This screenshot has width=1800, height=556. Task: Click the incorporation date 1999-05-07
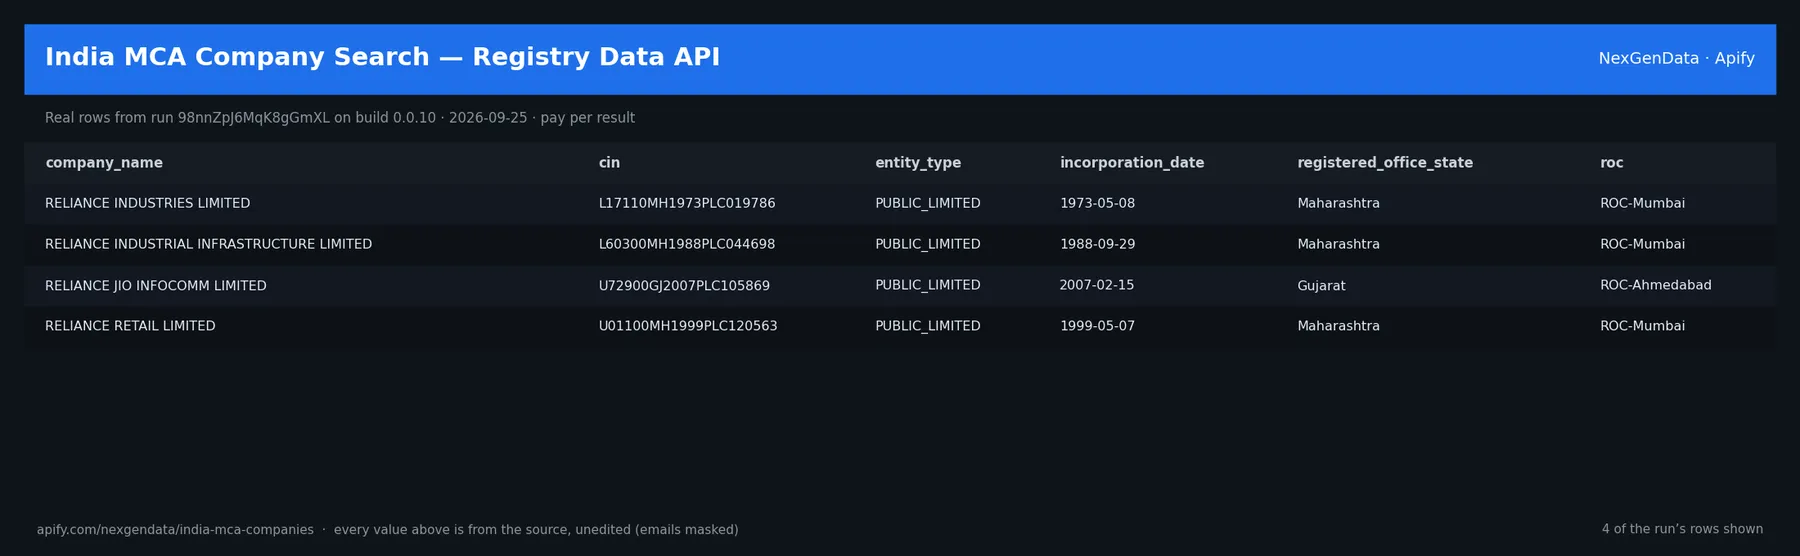pyautogui.click(x=1097, y=326)
